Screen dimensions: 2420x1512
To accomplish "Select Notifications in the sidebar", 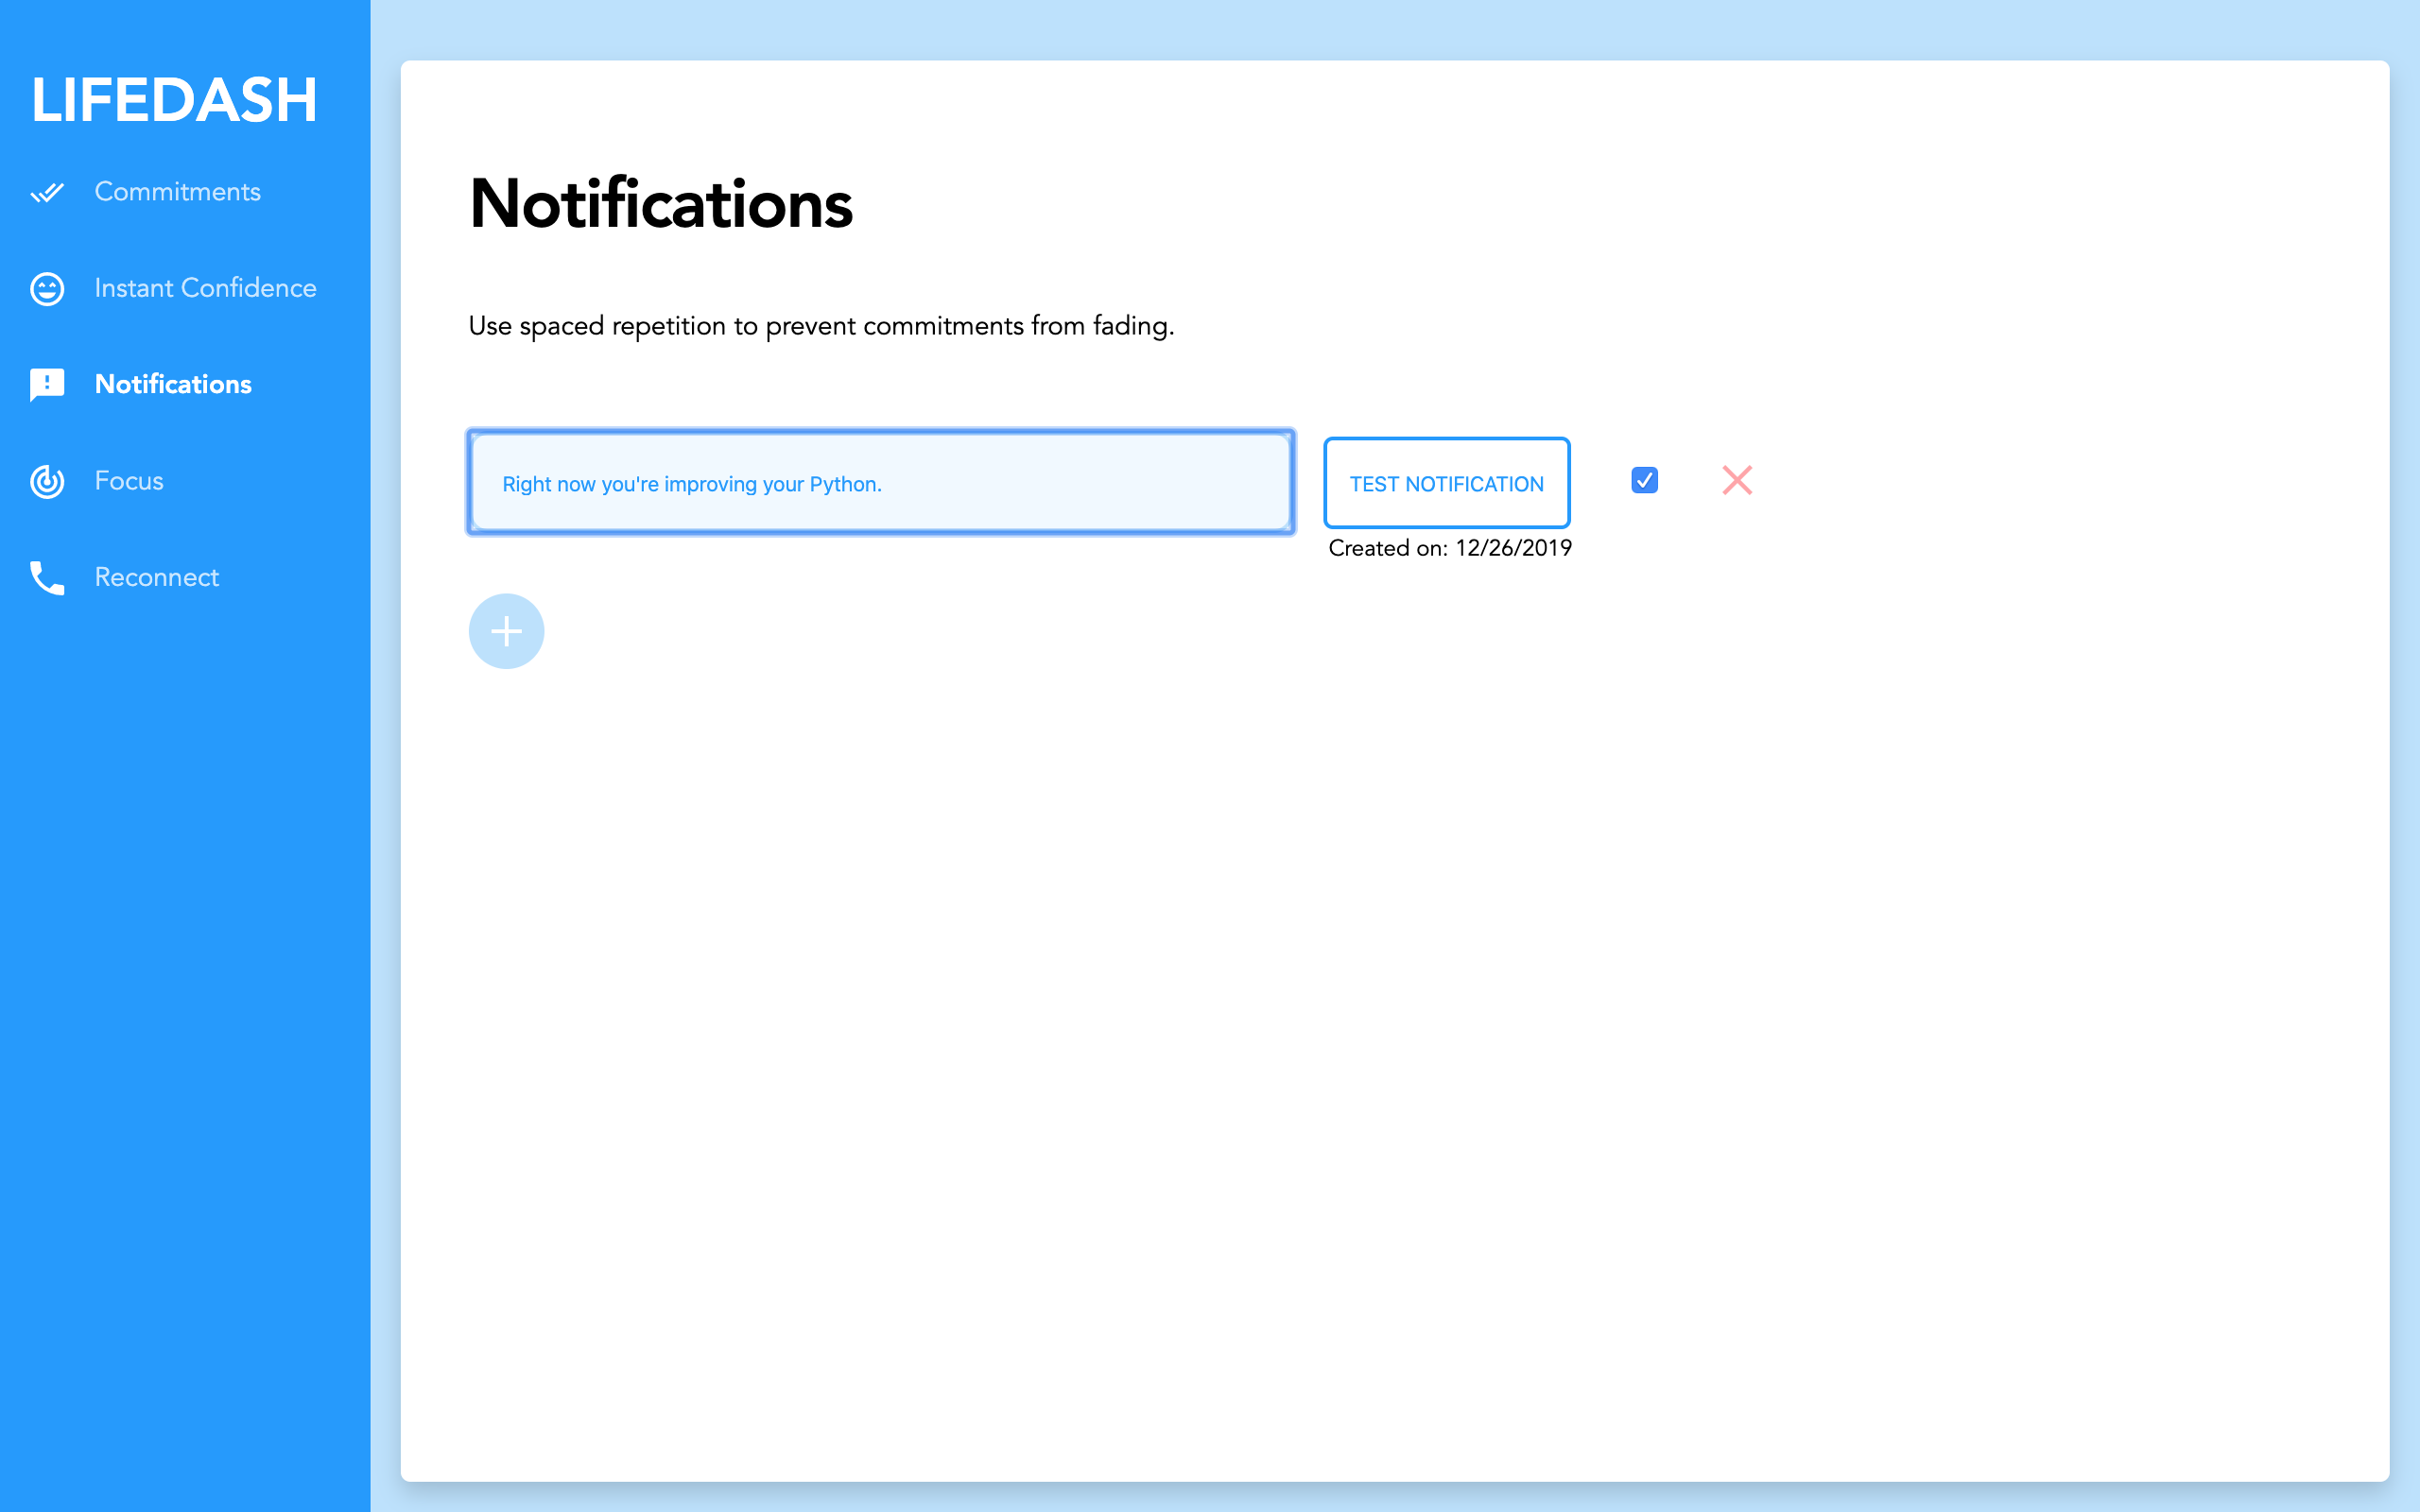I will [x=173, y=385].
